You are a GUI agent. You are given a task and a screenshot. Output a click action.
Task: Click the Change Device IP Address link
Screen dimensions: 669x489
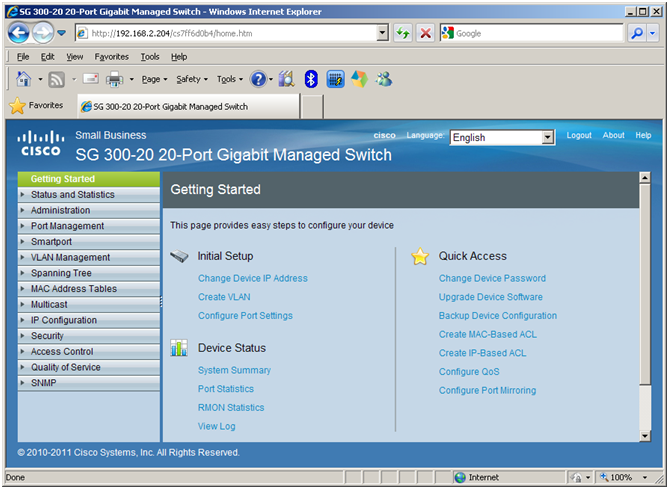click(x=253, y=279)
